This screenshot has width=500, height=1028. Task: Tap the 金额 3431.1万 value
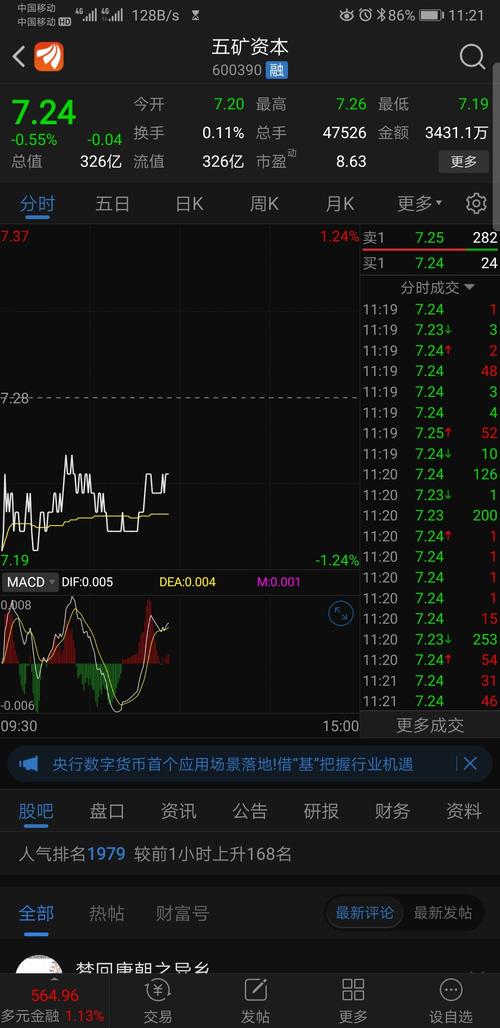[456, 133]
